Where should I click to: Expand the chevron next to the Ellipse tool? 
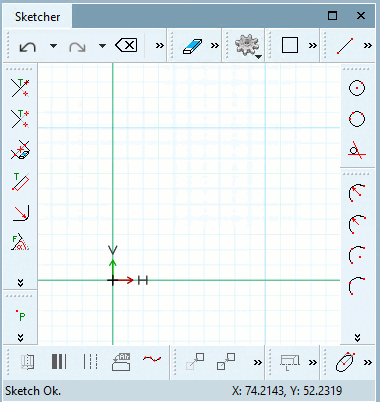click(368, 362)
